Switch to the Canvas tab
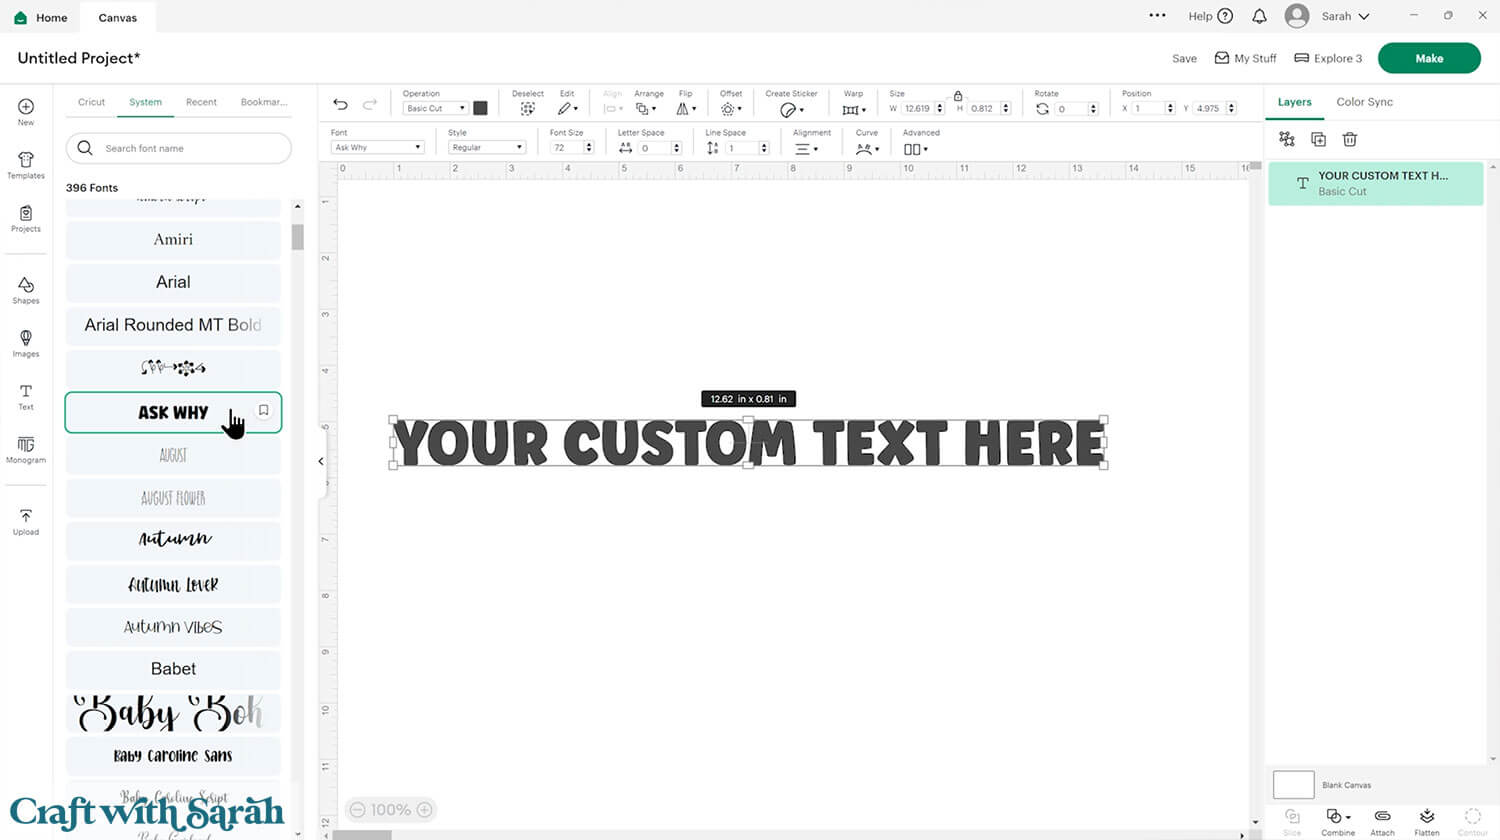 coord(118,17)
